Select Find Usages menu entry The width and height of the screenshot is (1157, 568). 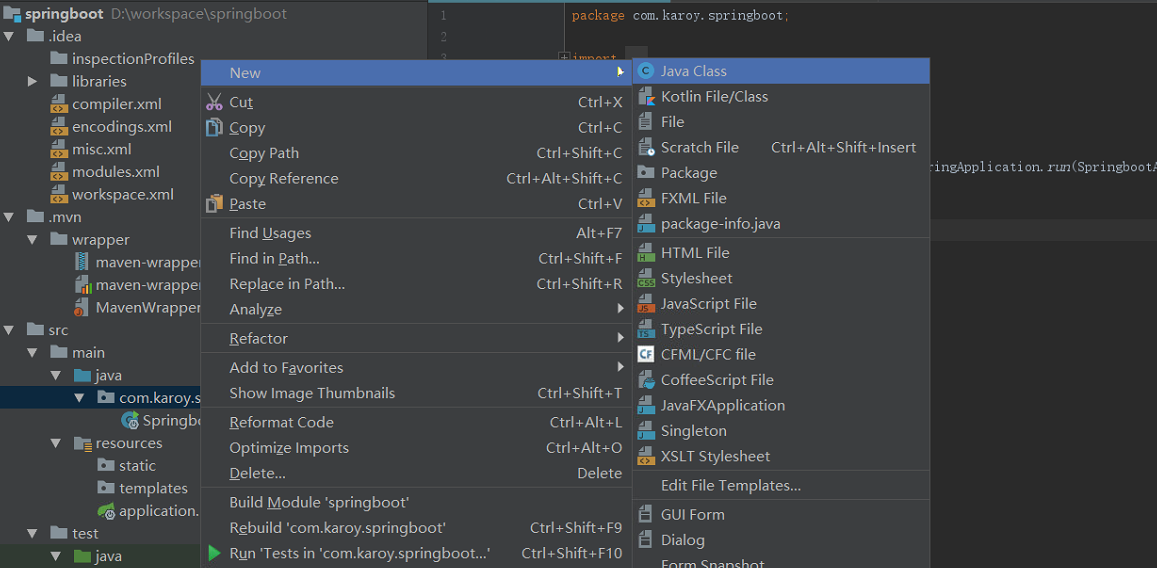click(416, 233)
